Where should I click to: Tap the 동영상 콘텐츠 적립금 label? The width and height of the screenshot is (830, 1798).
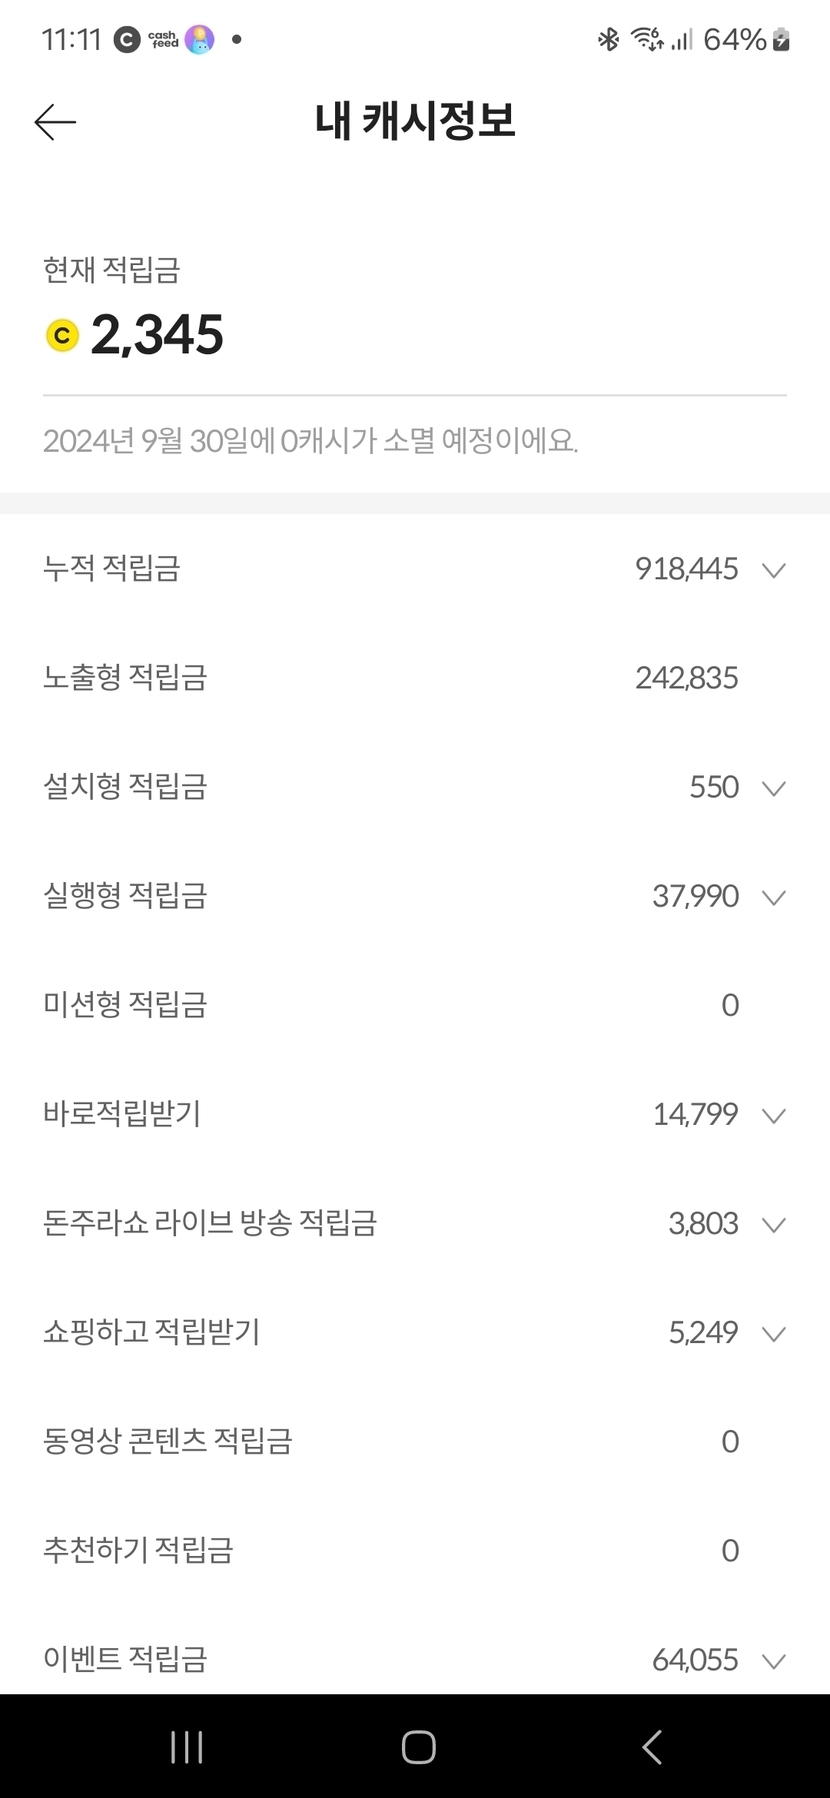pyautogui.click(x=167, y=1441)
